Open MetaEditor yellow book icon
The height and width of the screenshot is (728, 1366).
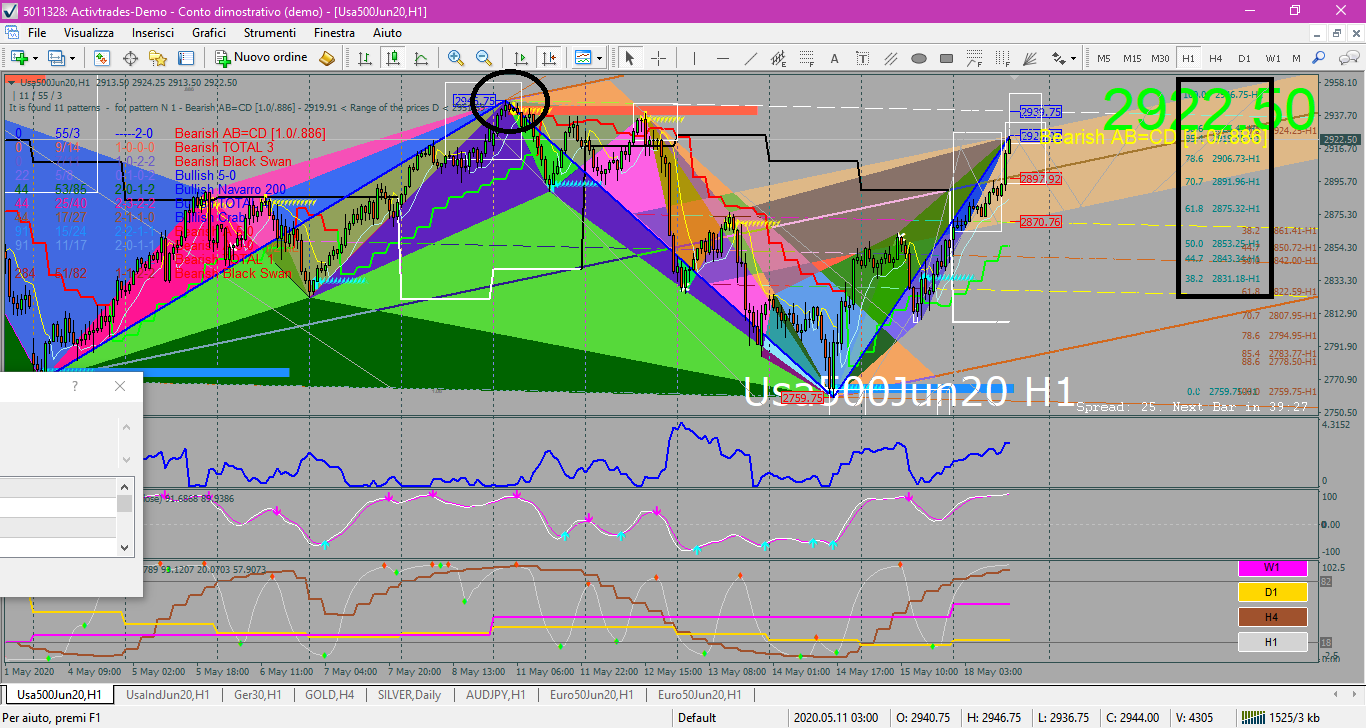pos(327,58)
